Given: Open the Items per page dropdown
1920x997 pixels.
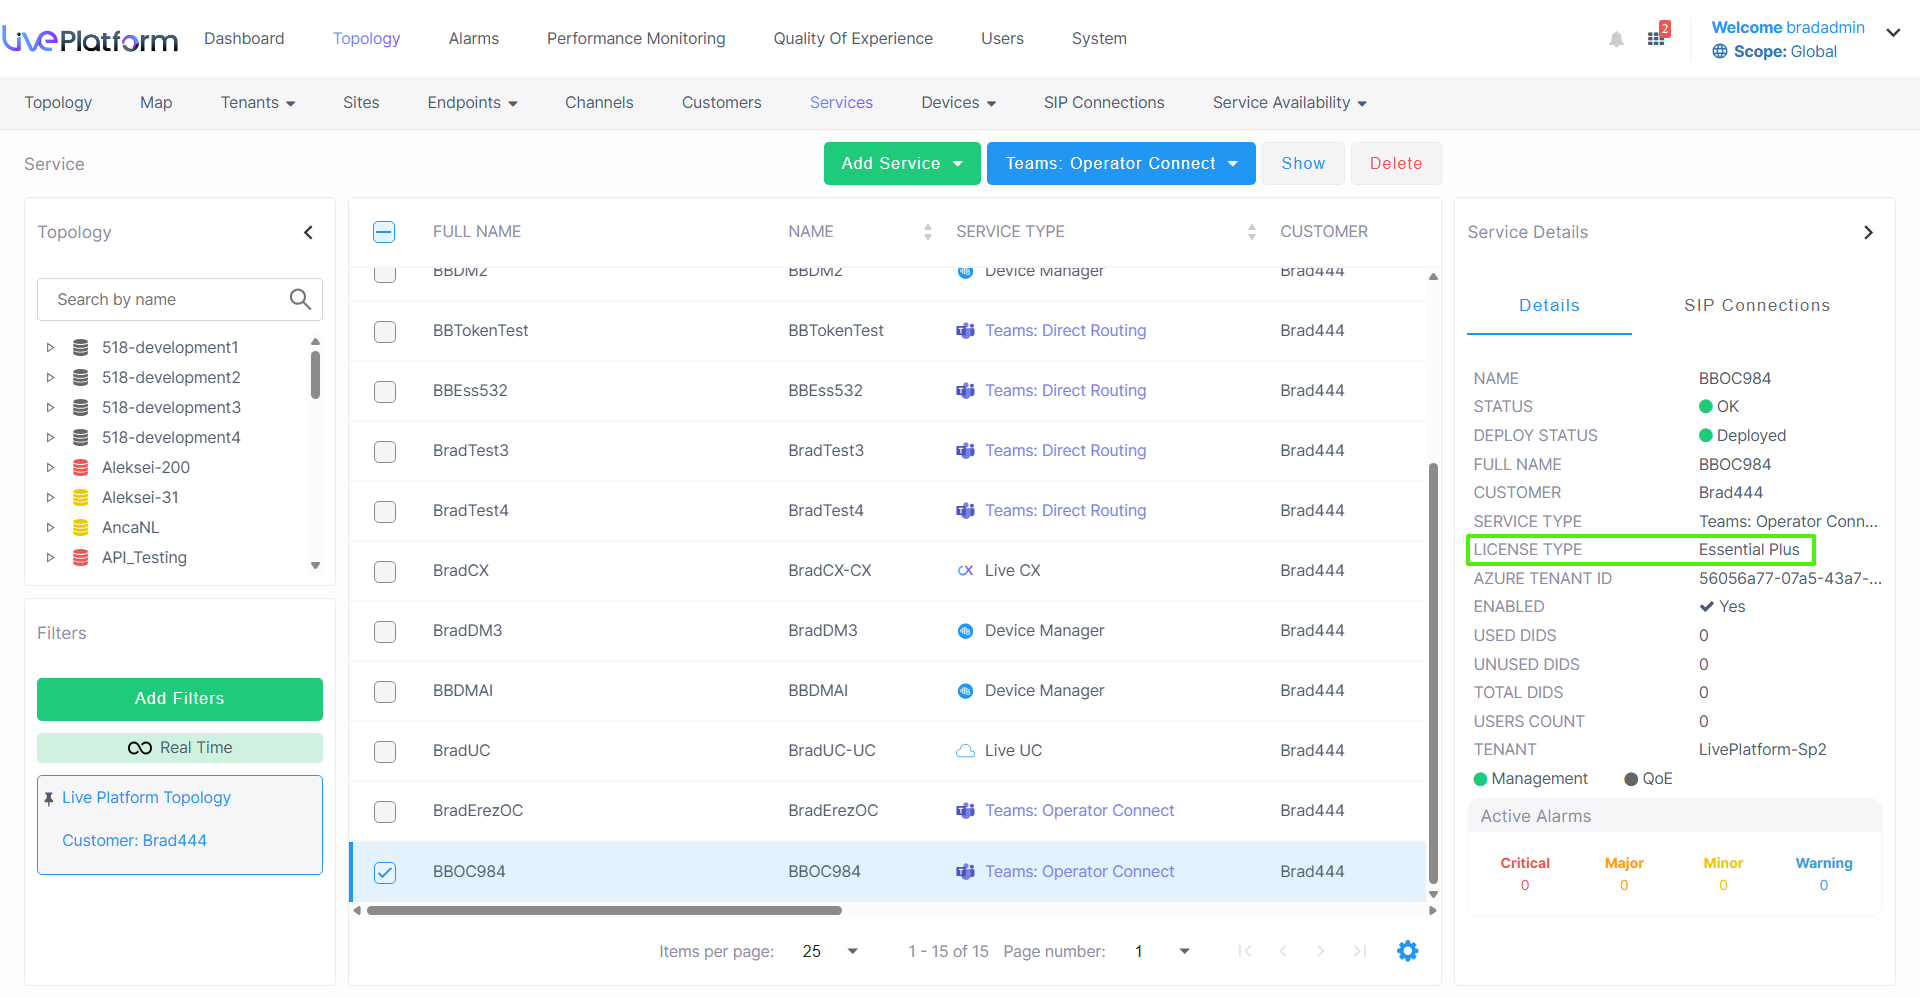Looking at the screenshot, I should [x=851, y=951].
